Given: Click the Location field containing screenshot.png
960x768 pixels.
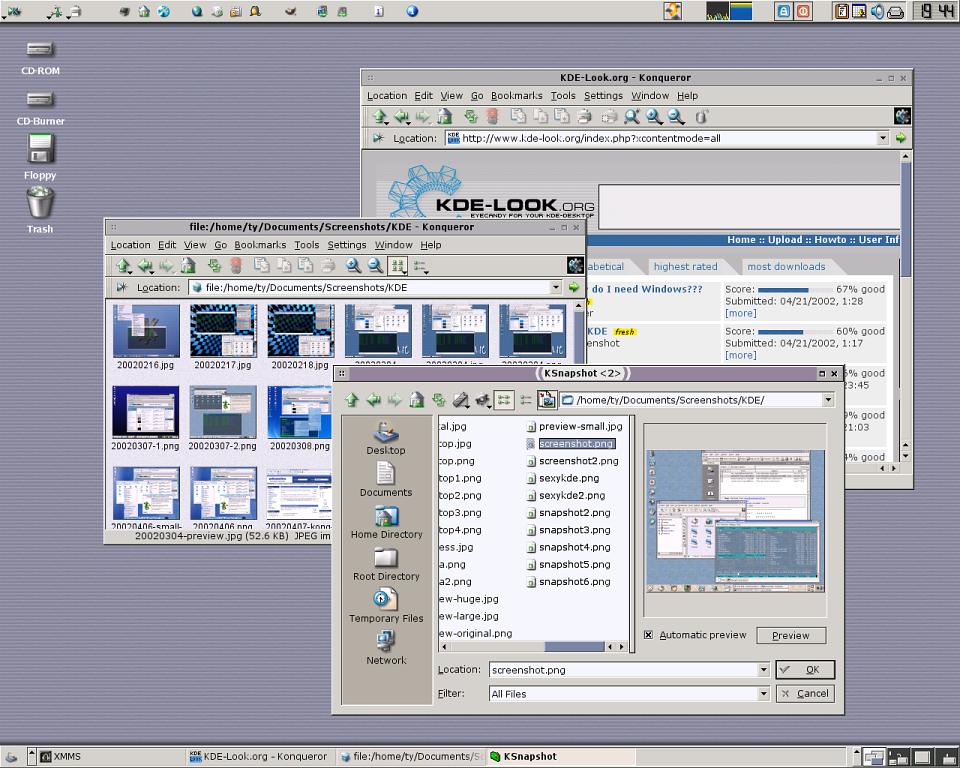Looking at the screenshot, I should point(623,670).
